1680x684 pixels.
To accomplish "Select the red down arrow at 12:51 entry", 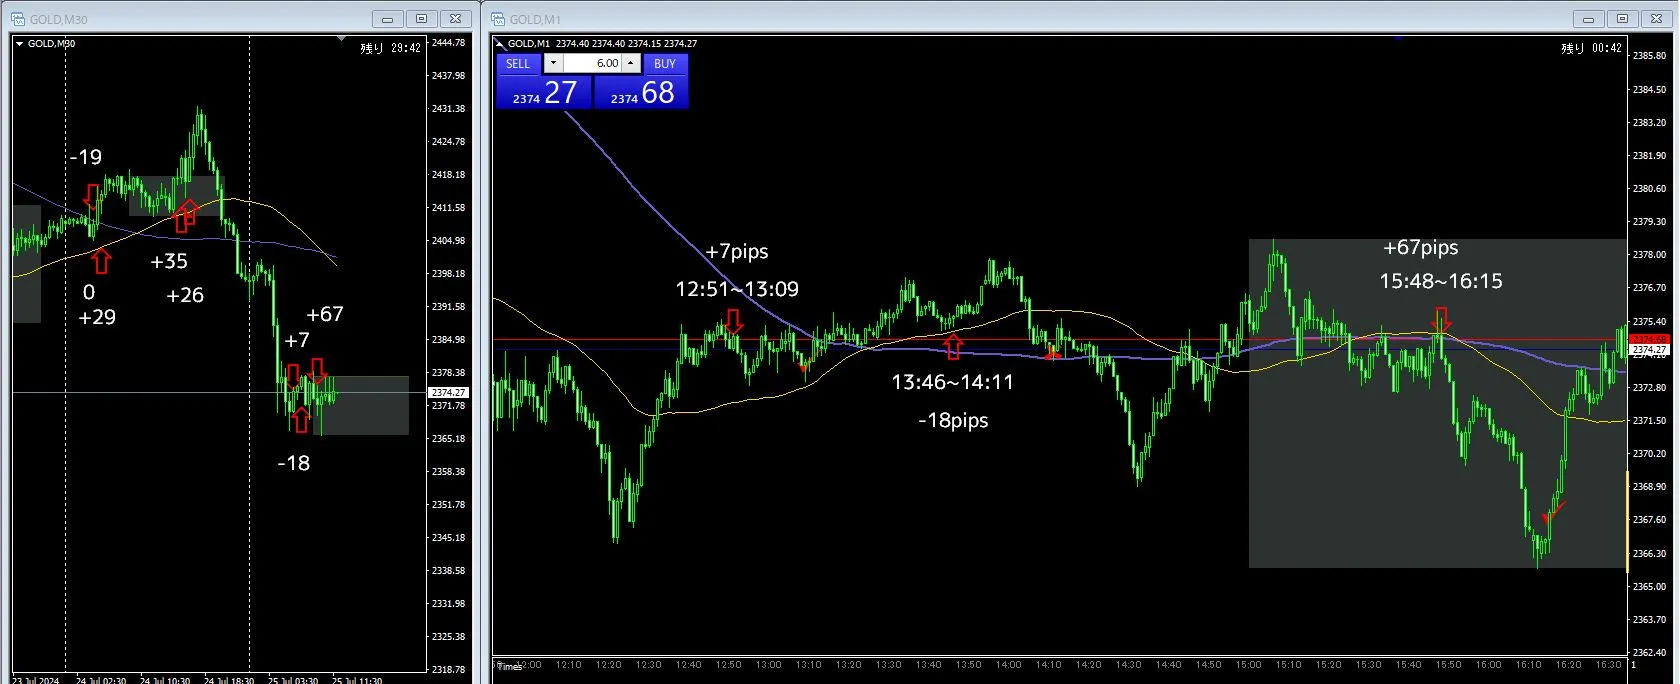I will 734,321.
